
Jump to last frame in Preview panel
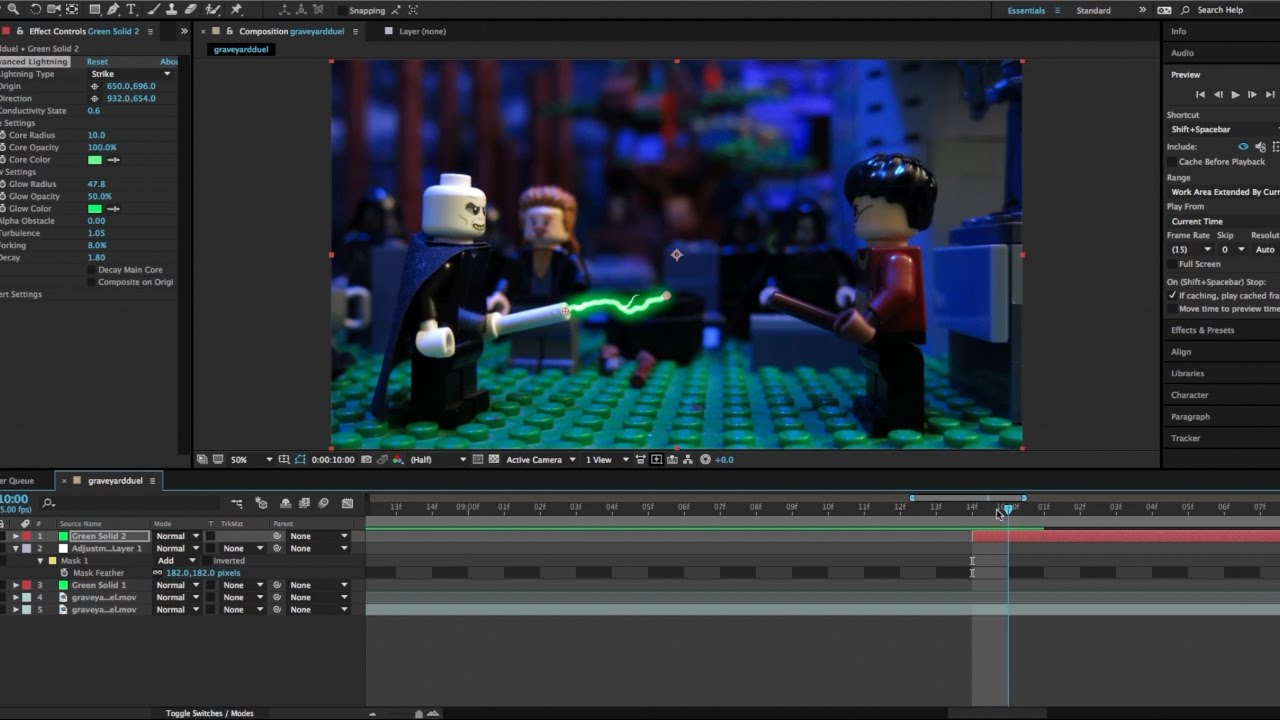tap(1270, 95)
